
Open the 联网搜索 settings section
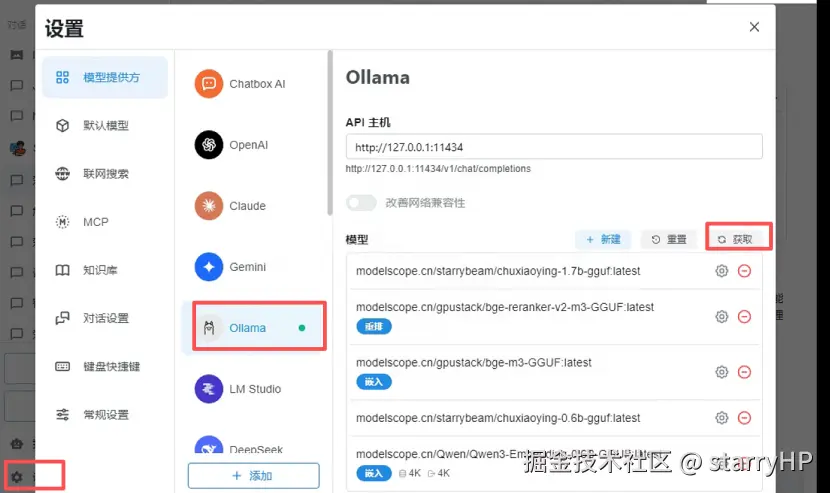tap(105, 174)
